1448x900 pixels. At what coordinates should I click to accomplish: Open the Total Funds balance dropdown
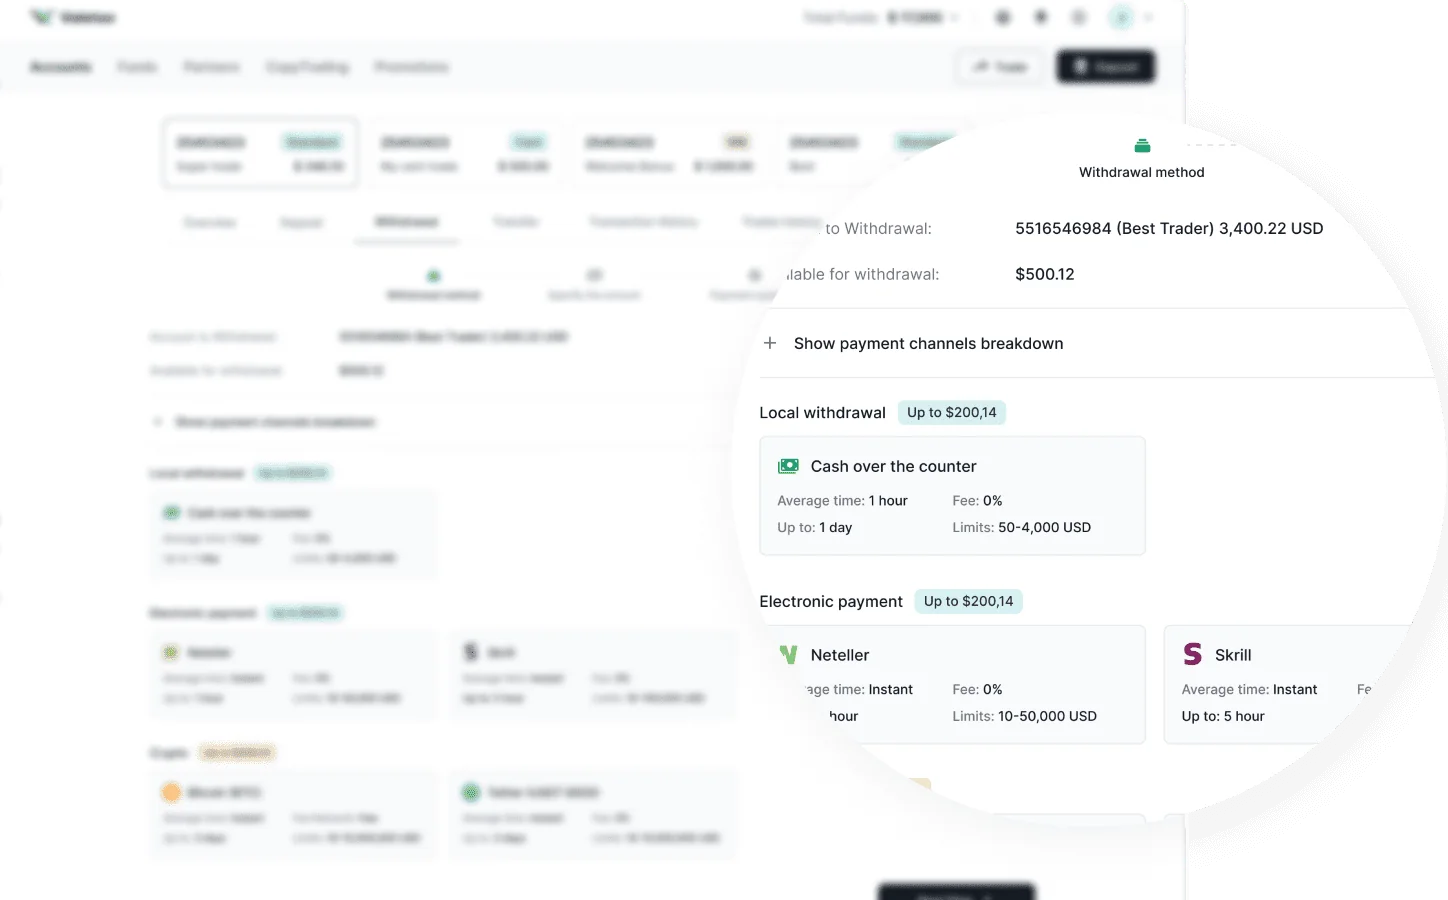[881, 17]
